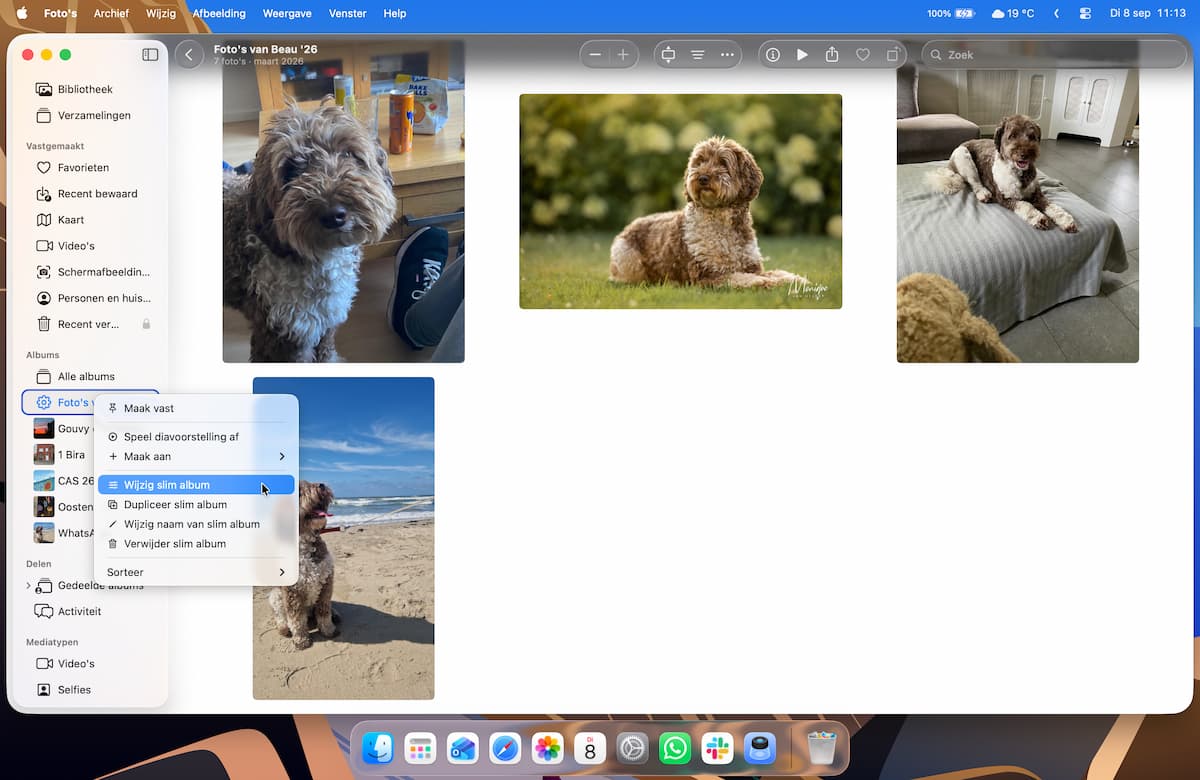
Task: Open the Sorteer submenu
Action: [196, 572]
